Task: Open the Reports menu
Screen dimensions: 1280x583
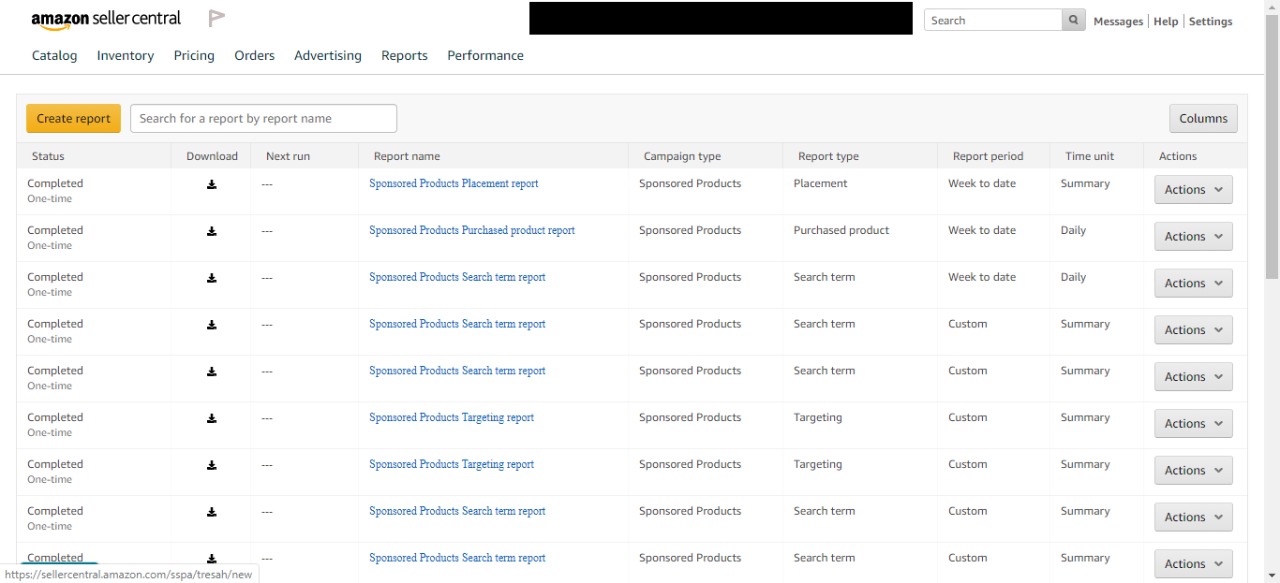Action: click(404, 56)
